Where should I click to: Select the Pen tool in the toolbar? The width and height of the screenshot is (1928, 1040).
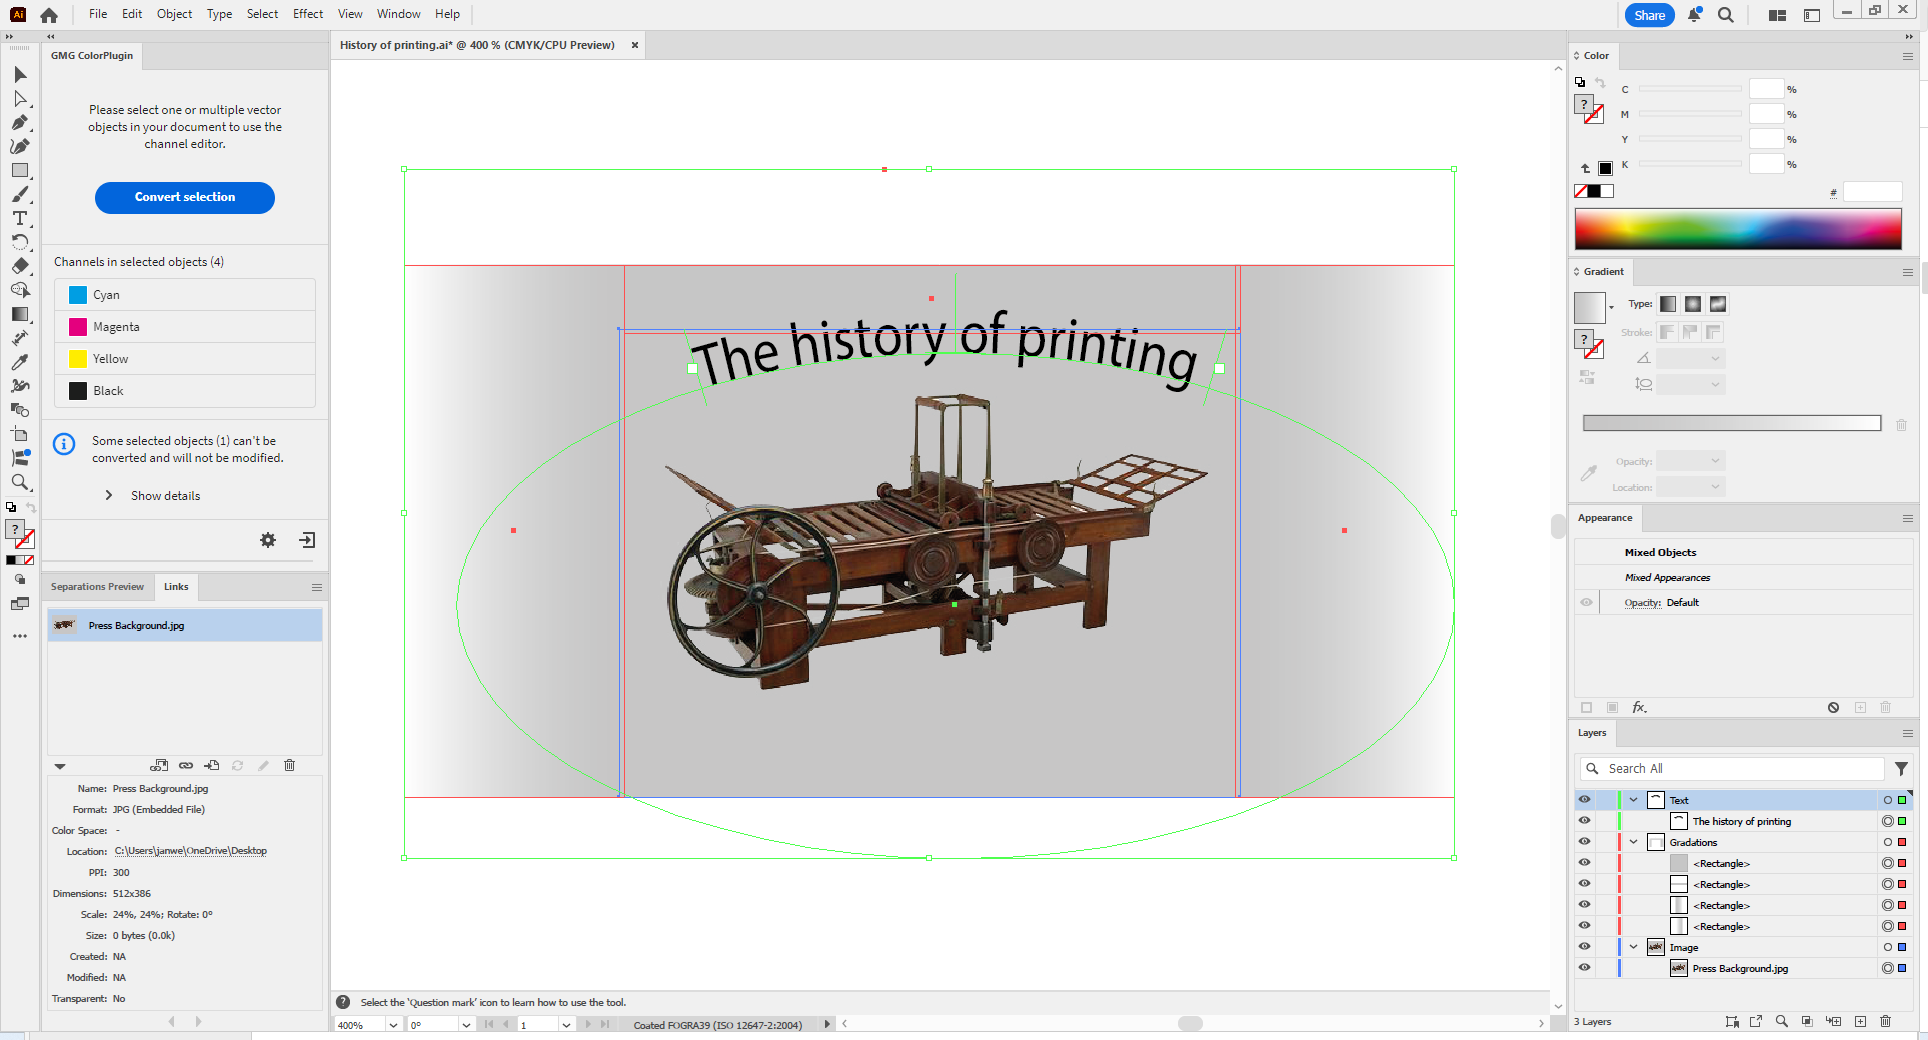coord(20,122)
